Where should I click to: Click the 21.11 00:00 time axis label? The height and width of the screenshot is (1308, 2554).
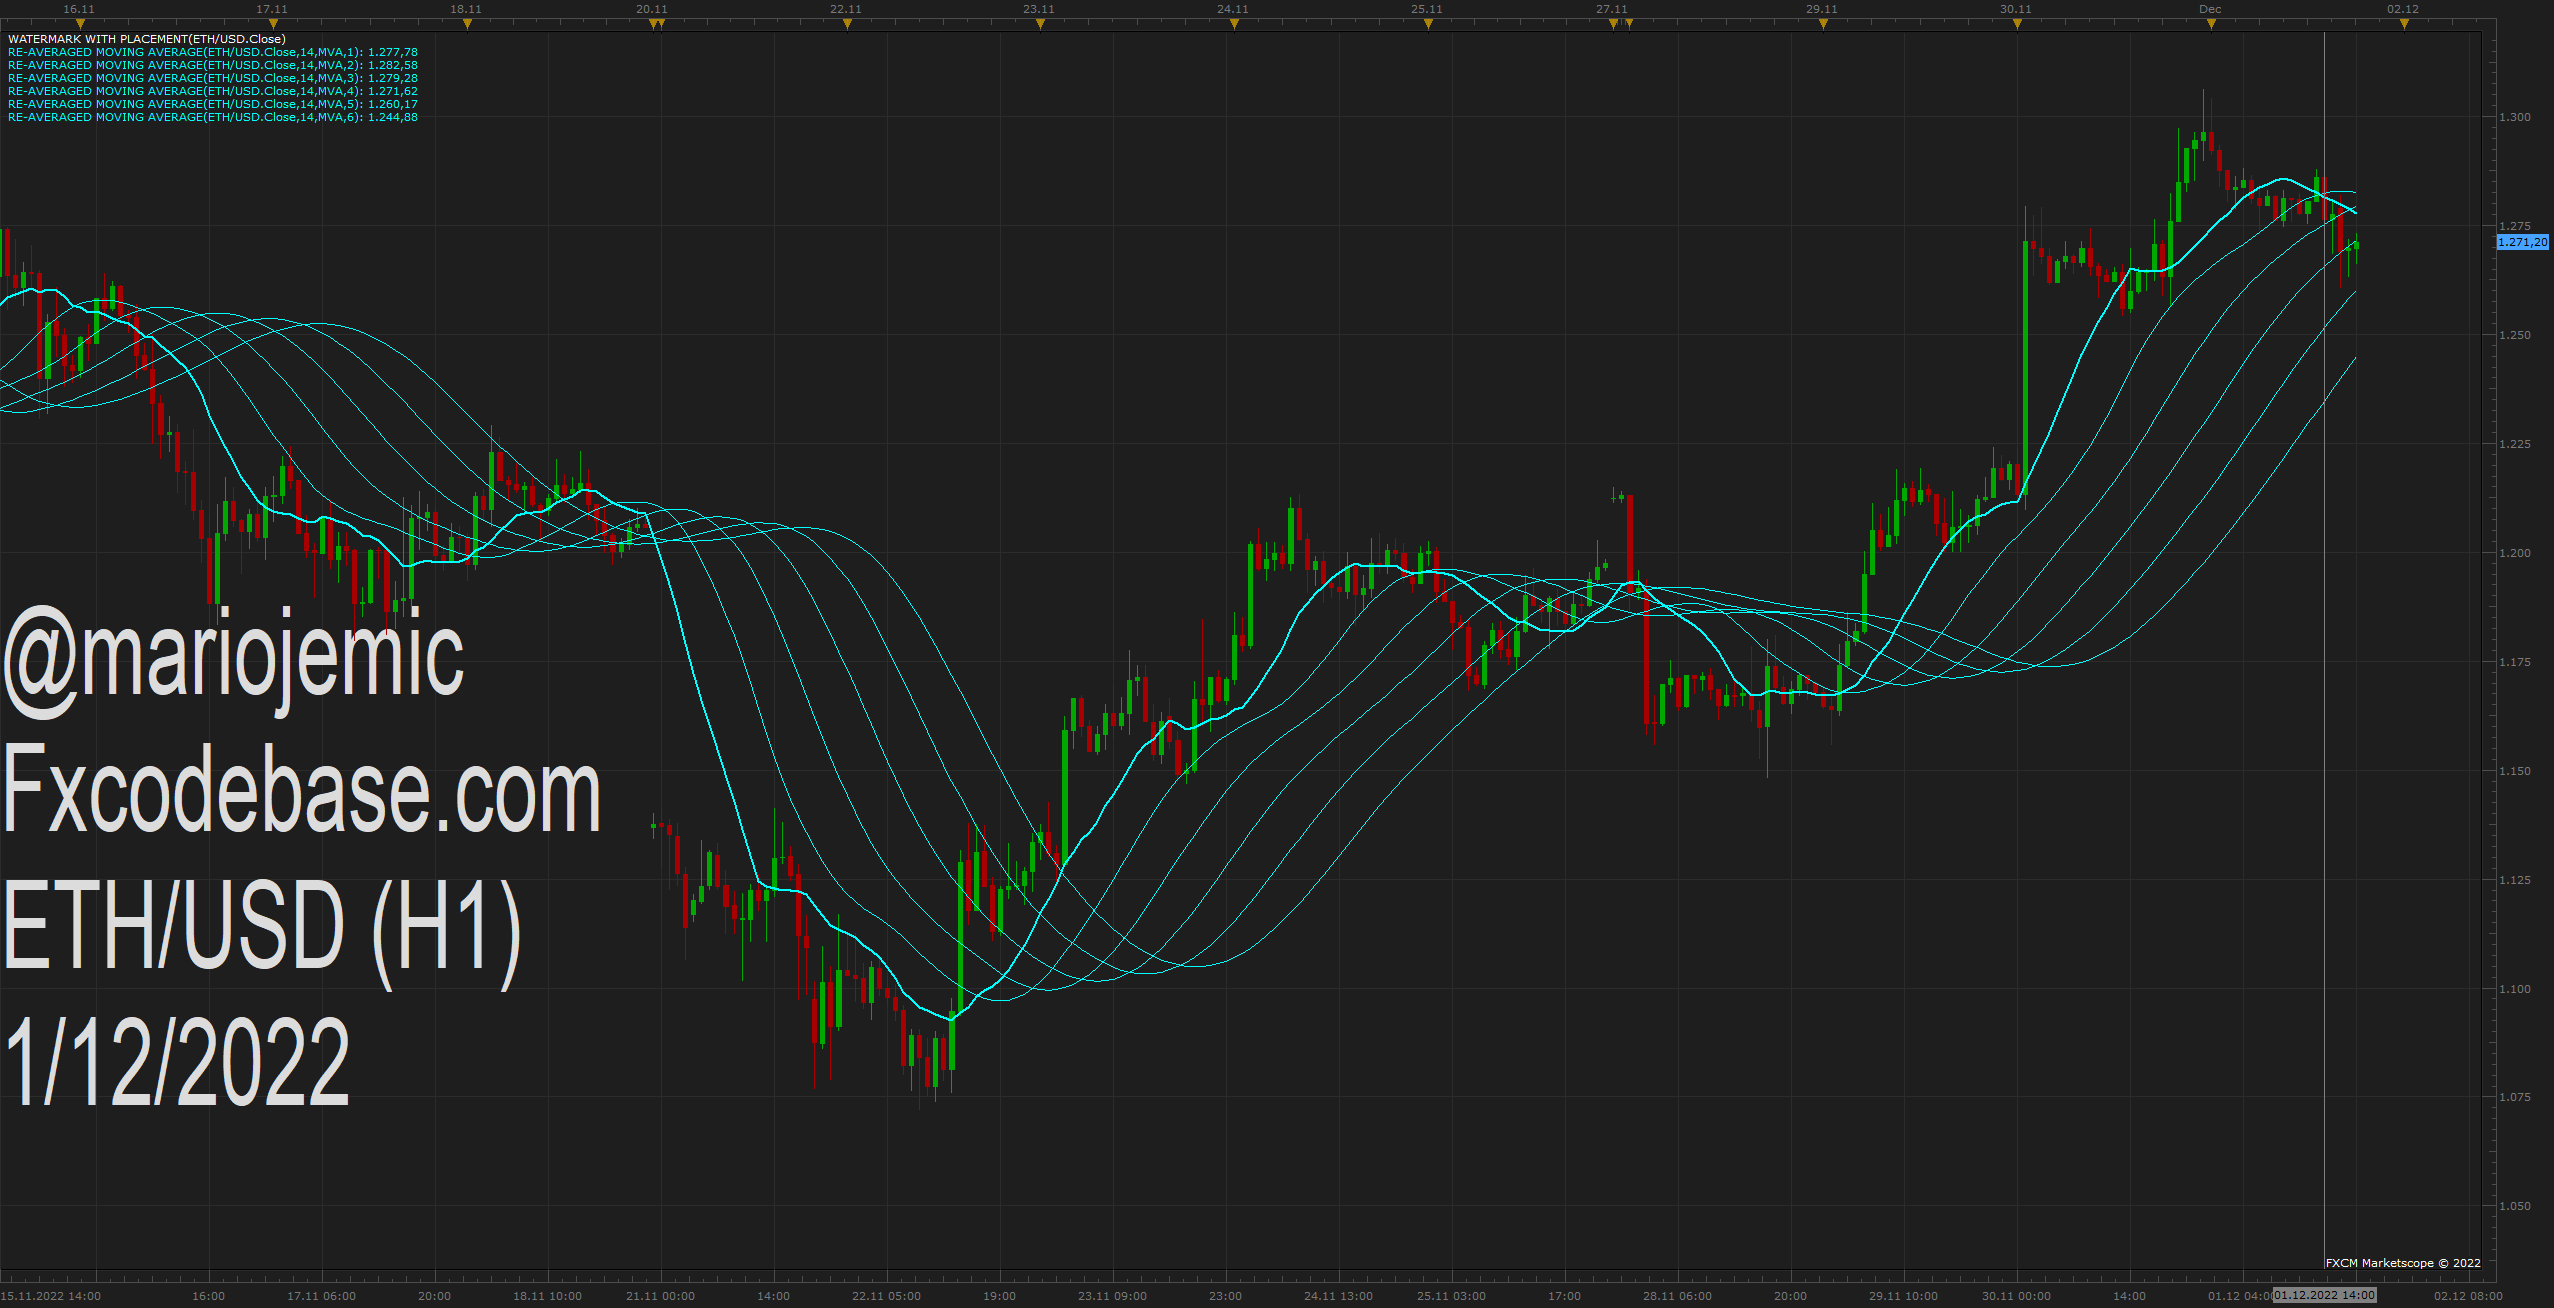pyautogui.click(x=660, y=1296)
